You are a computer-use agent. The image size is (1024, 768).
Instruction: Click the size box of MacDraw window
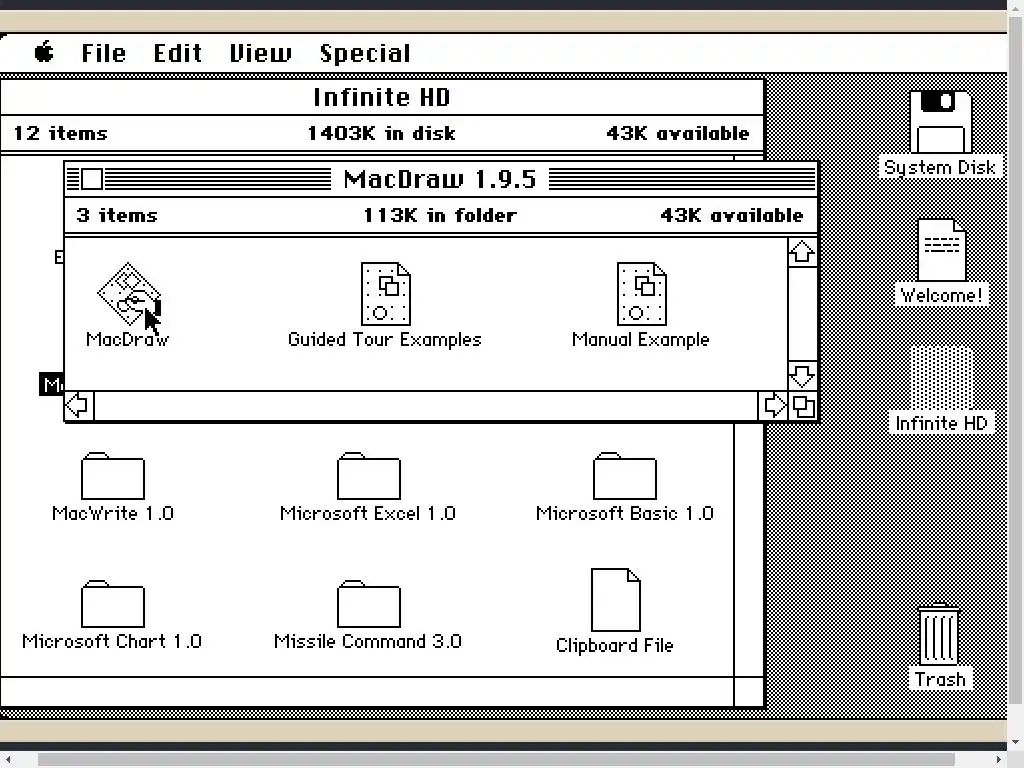click(803, 406)
